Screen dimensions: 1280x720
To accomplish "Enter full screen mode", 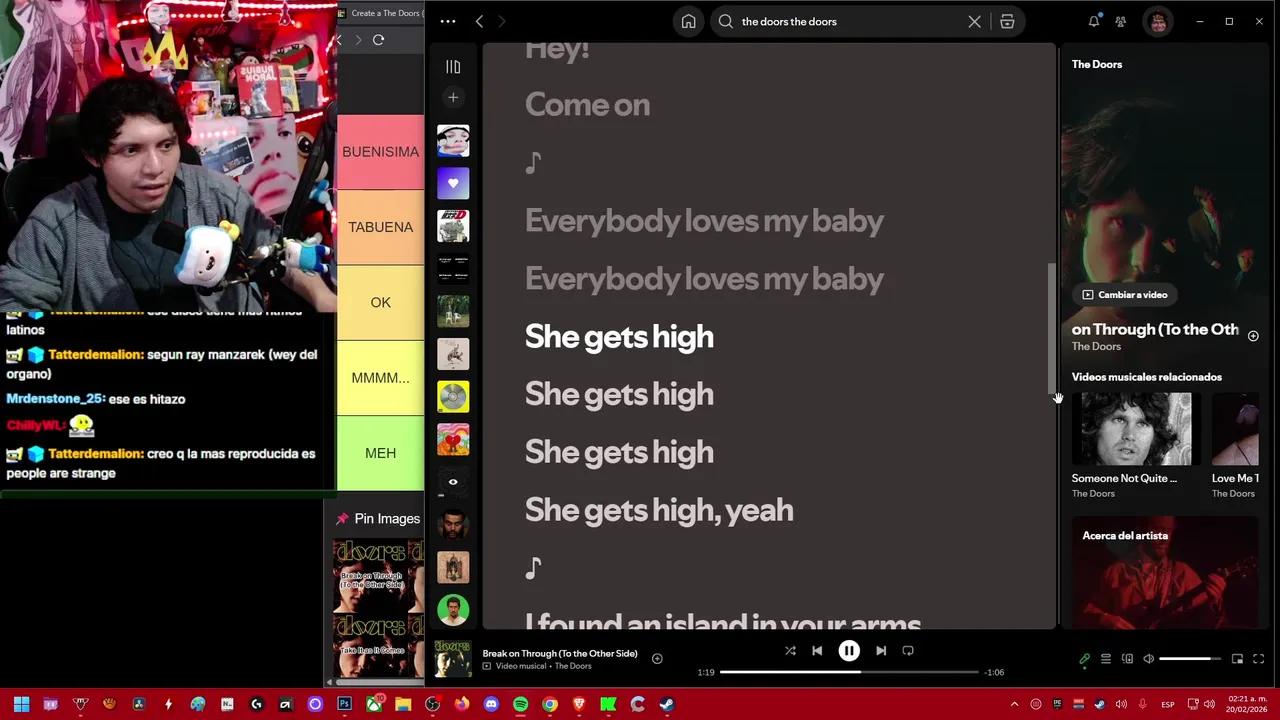I will coord(1258,659).
